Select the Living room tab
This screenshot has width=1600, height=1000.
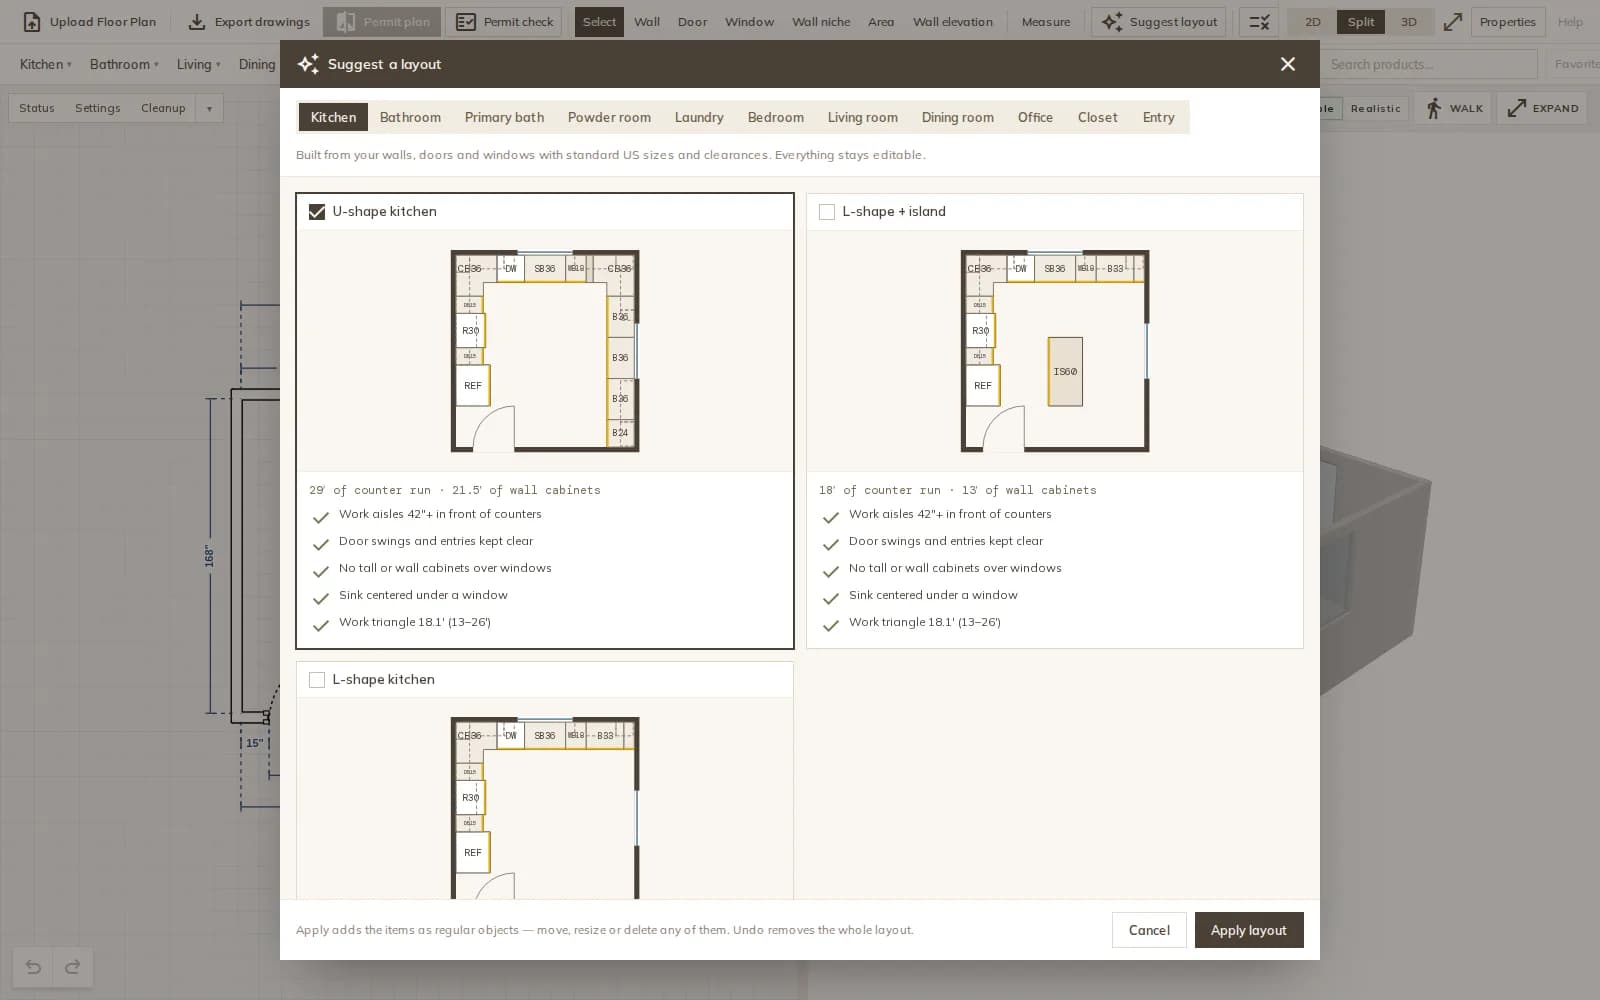click(863, 117)
